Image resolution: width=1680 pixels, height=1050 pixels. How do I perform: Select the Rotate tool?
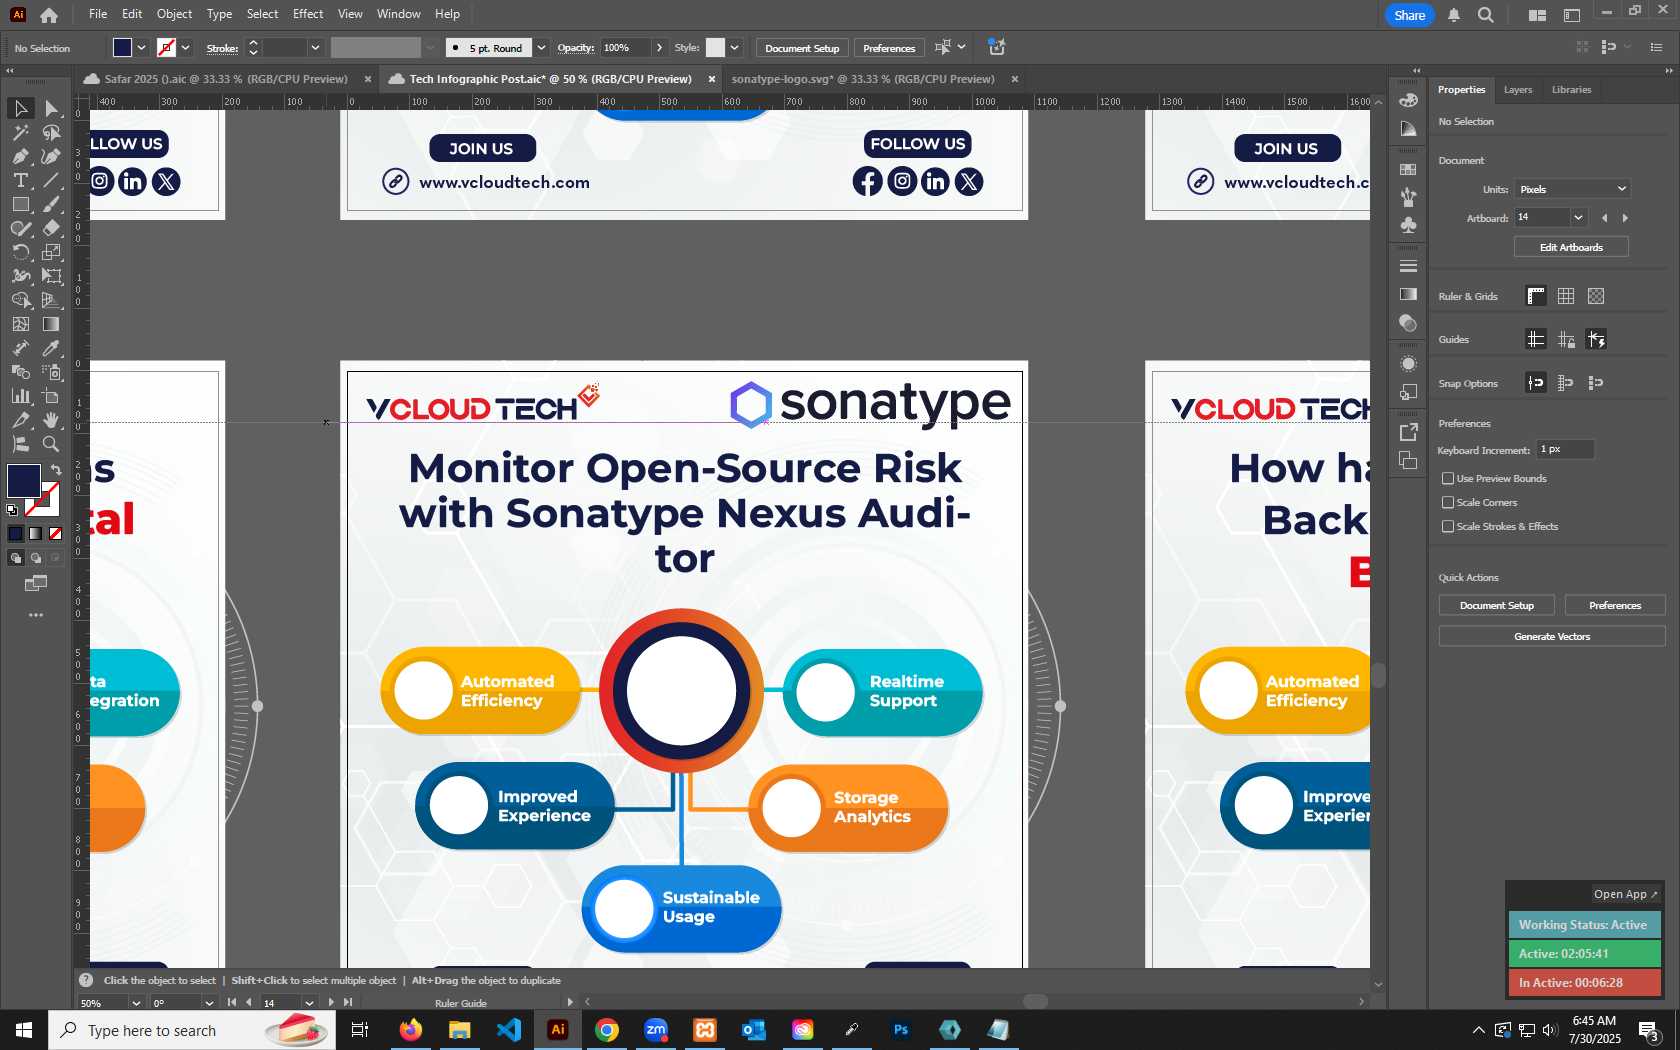point(20,252)
